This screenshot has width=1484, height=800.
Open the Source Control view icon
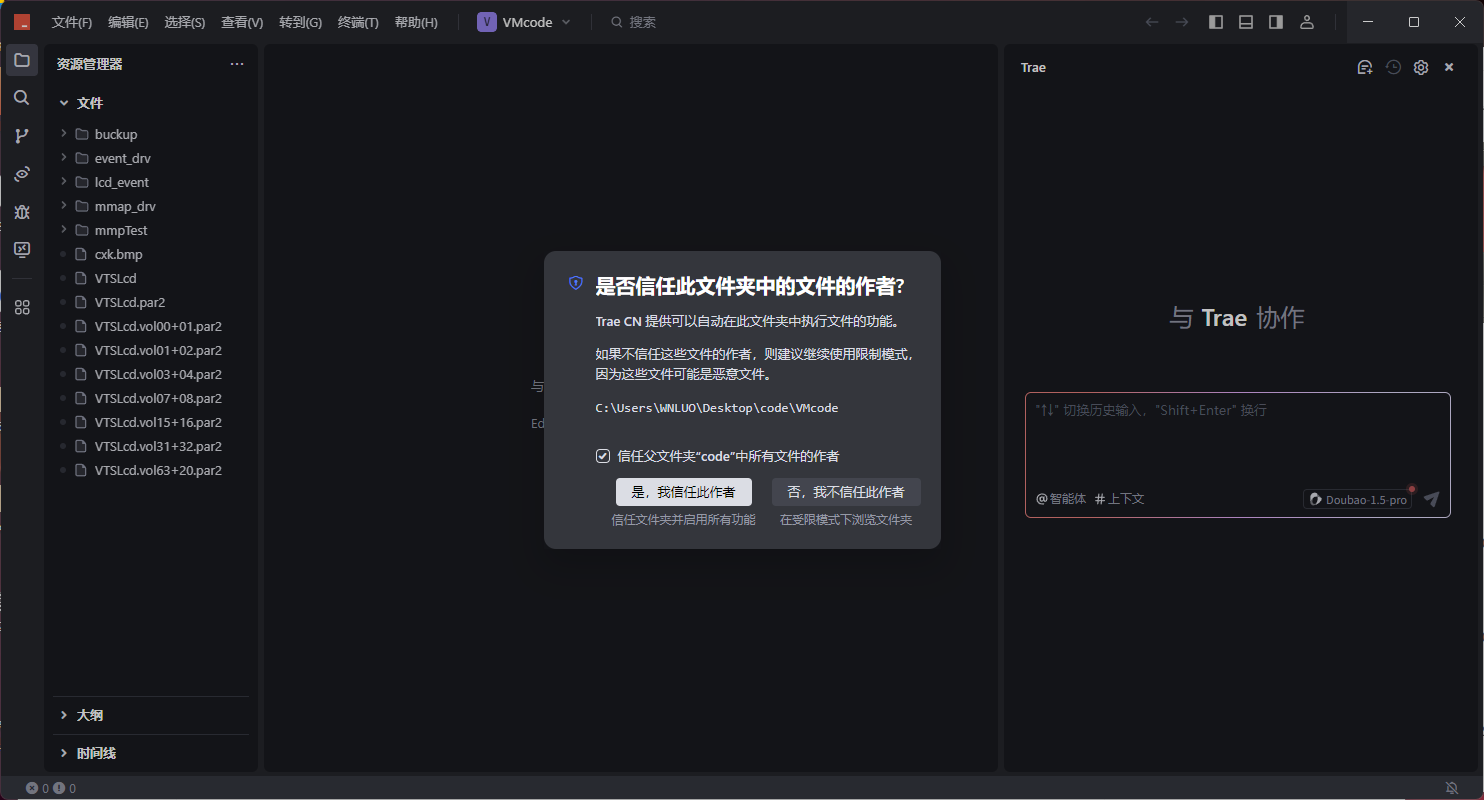[x=22, y=136]
